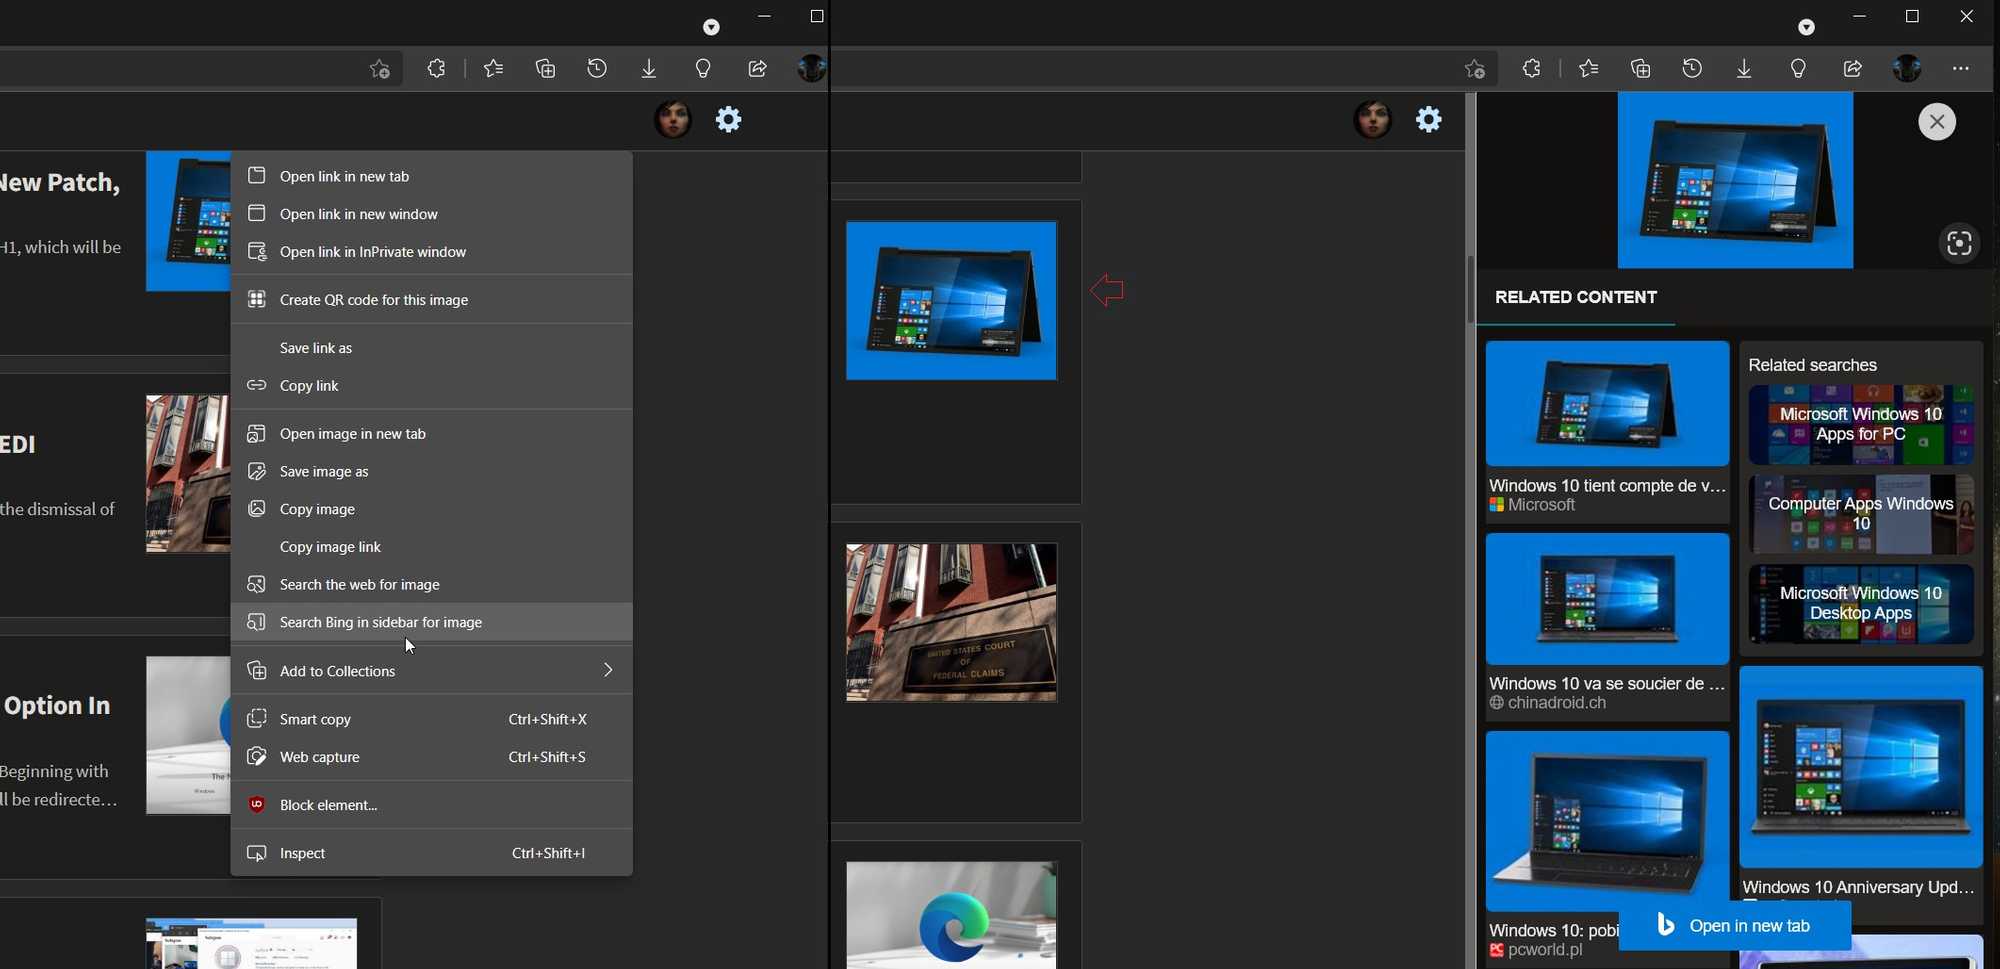Click Windows 10 laptop thumbnail in right window
The image size is (2000, 969).
(952, 301)
